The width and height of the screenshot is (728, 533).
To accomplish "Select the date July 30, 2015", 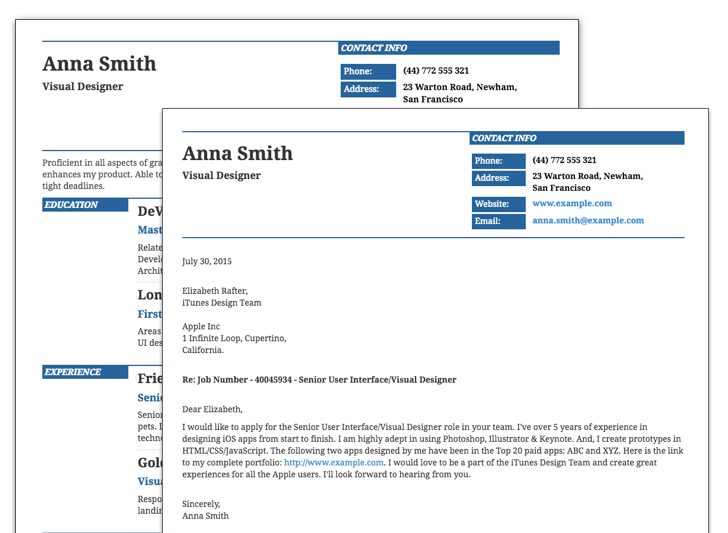I will point(207,261).
